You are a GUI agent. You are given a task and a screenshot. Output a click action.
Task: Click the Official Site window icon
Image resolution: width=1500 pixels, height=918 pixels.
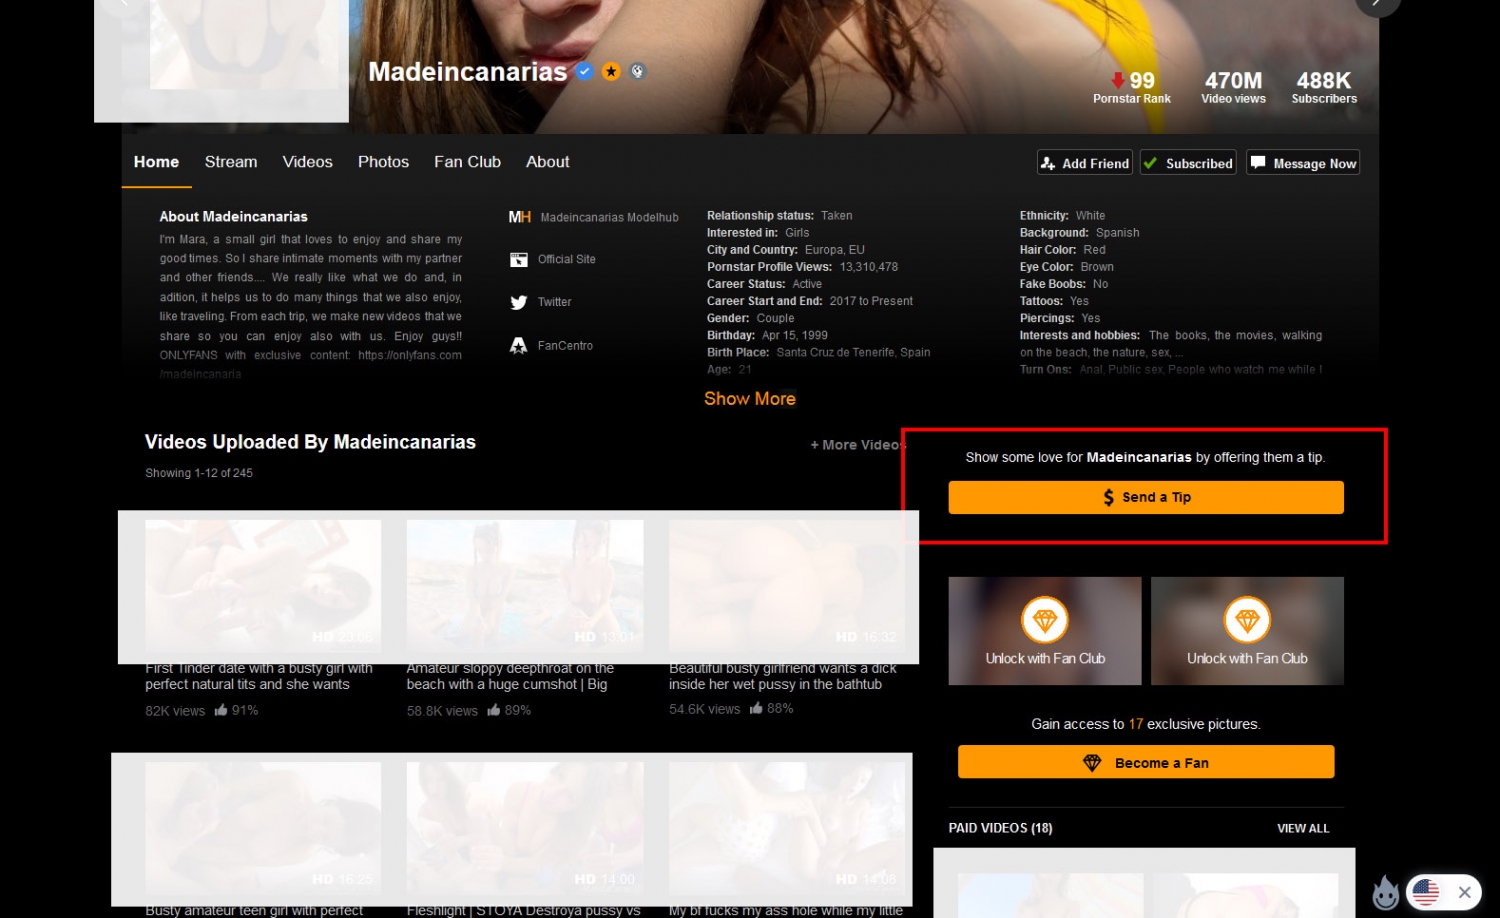519,260
